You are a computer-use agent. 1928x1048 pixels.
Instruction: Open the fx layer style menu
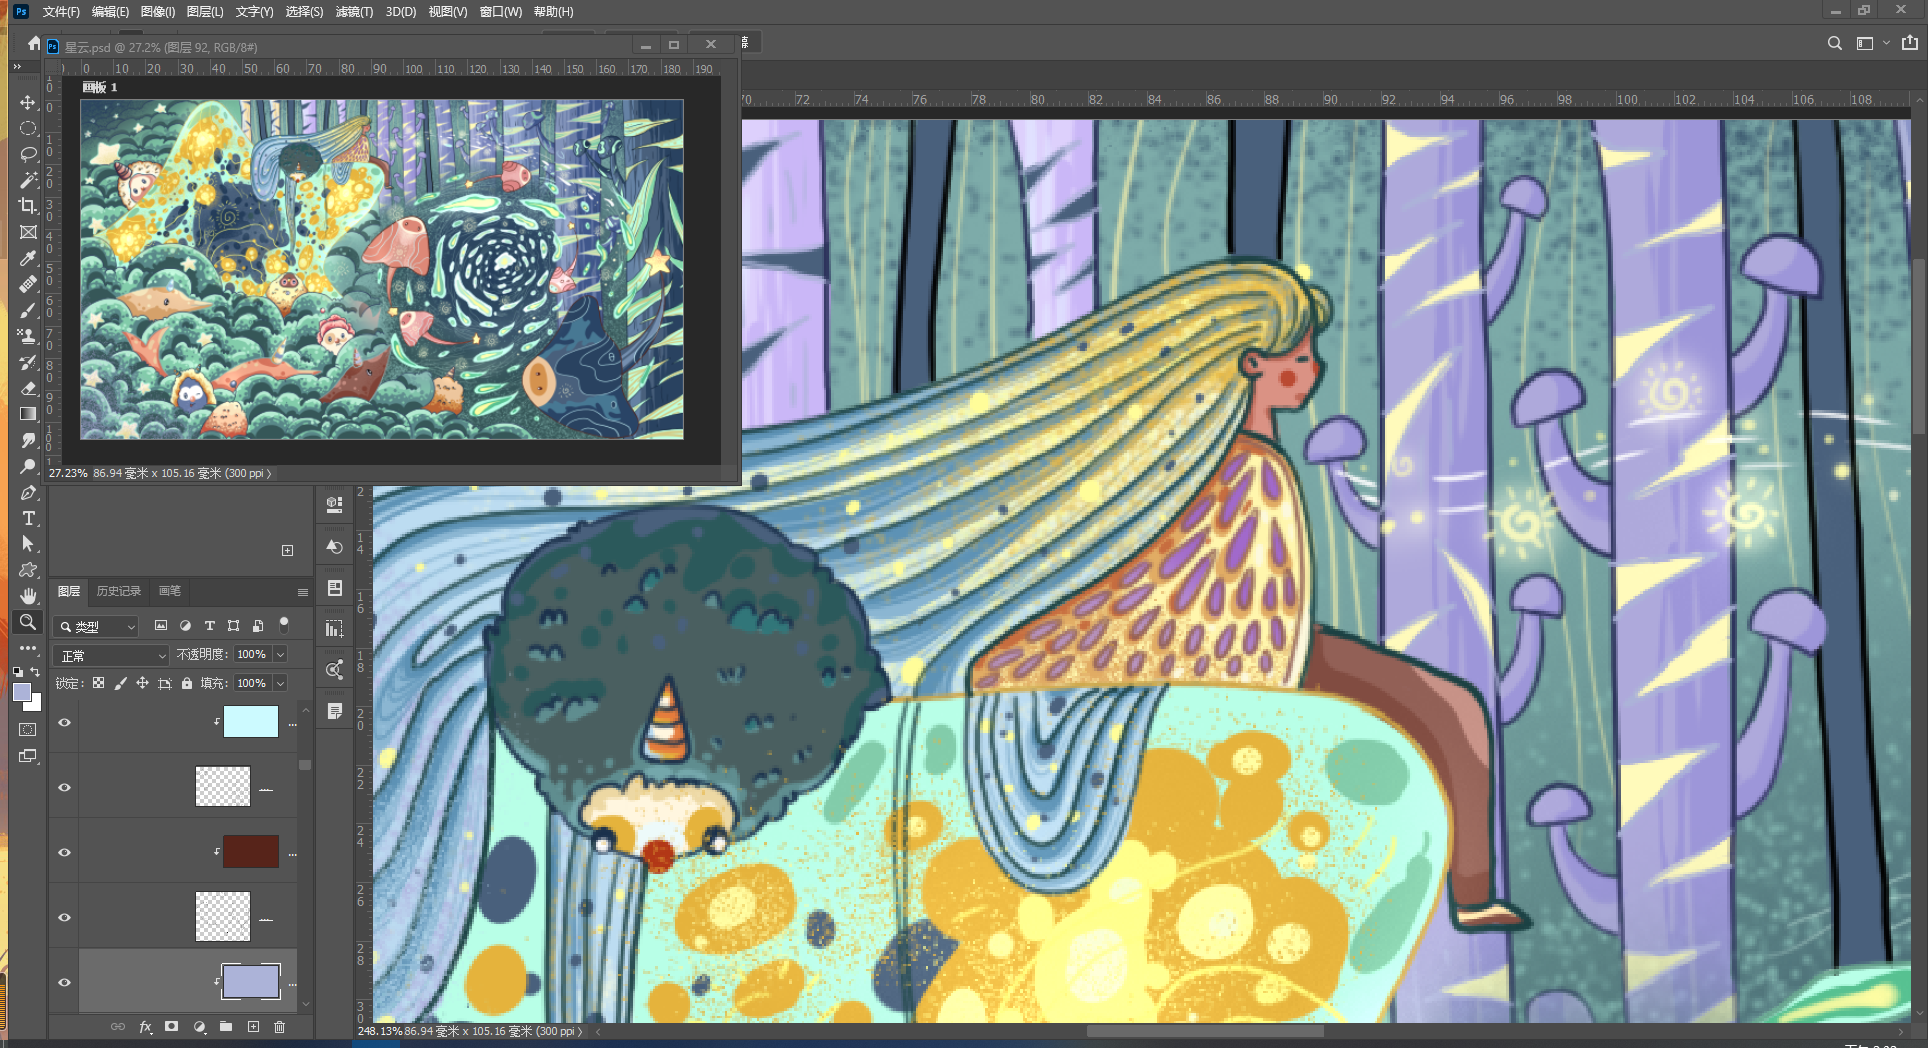[x=146, y=1027]
